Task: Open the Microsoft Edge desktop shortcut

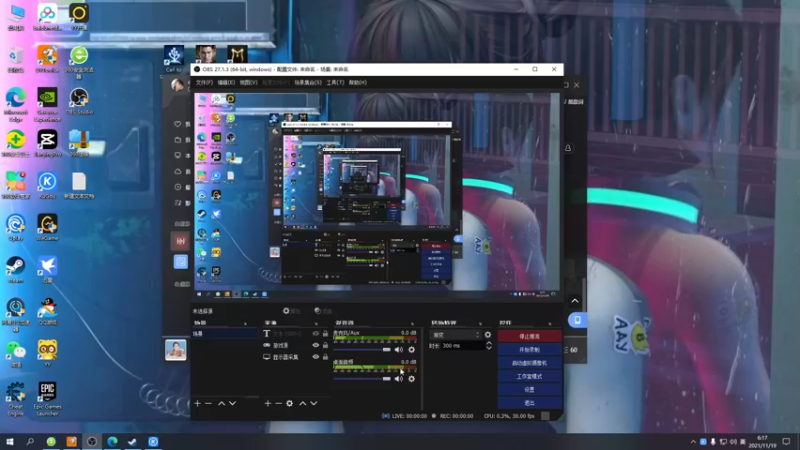Action: click(x=16, y=102)
